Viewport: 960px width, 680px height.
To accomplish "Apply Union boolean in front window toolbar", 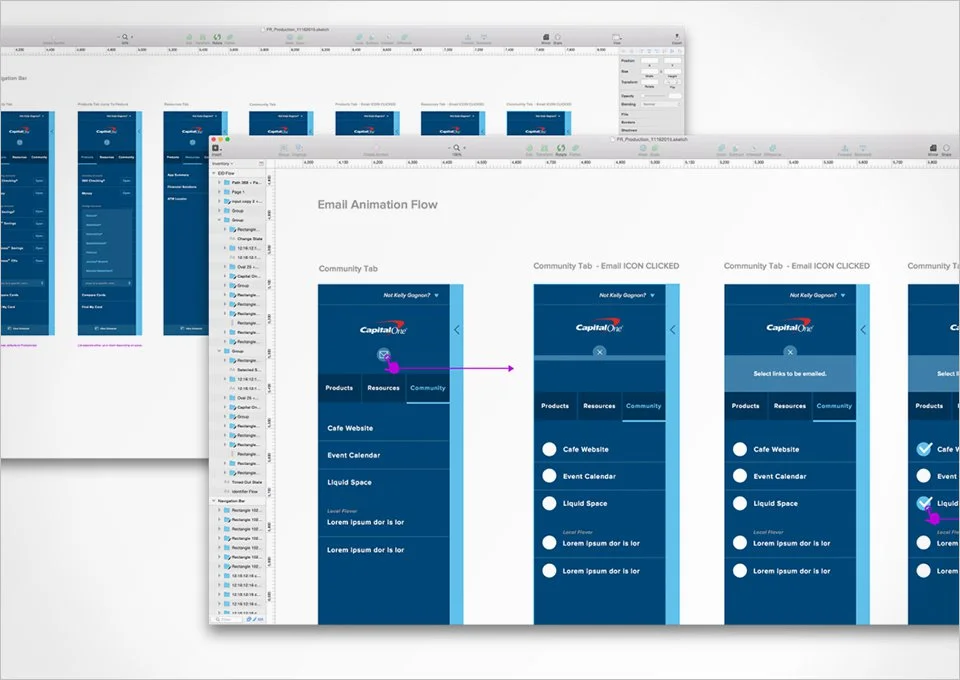I will click(x=721, y=148).
